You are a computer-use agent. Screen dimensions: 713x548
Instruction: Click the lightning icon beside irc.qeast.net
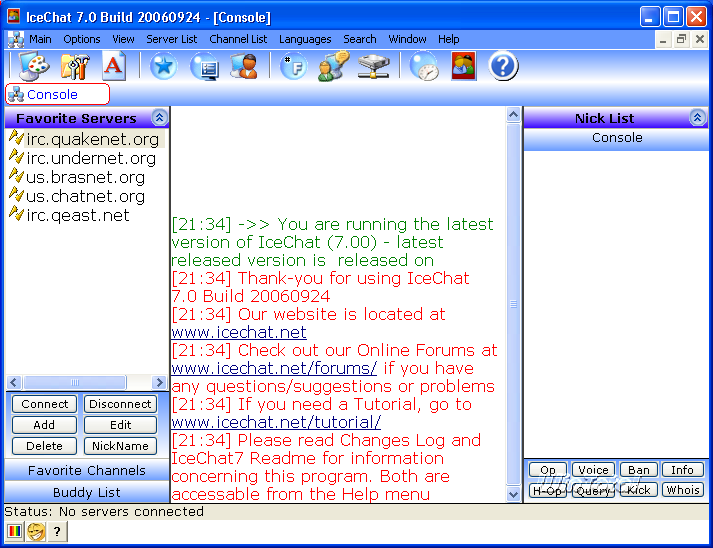click(16, 214)
